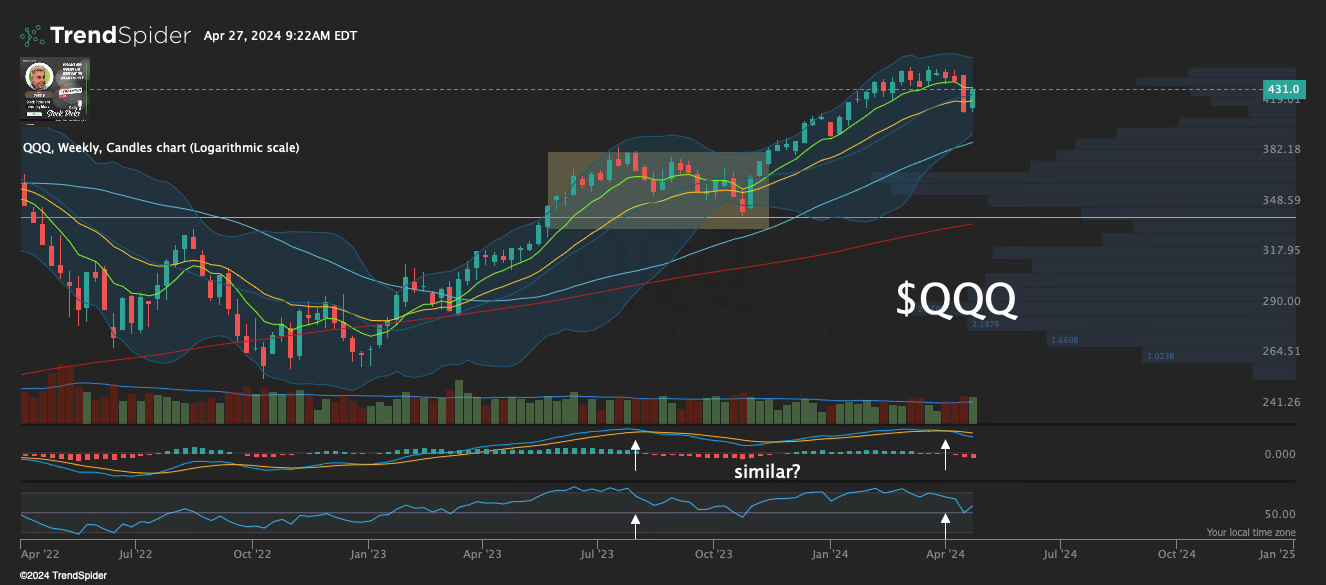Click the Jul '24 time axis label
Screen dimensions: 1326x585
(1060, 552)
